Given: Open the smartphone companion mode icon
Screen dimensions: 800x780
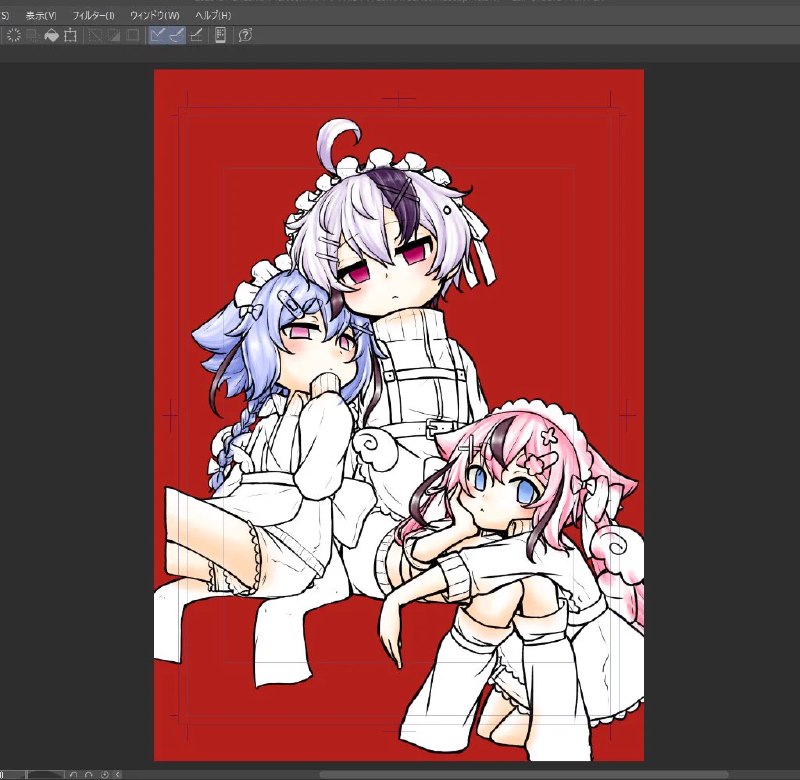Looking at the screenshot, I should click(x=220, y=35).
